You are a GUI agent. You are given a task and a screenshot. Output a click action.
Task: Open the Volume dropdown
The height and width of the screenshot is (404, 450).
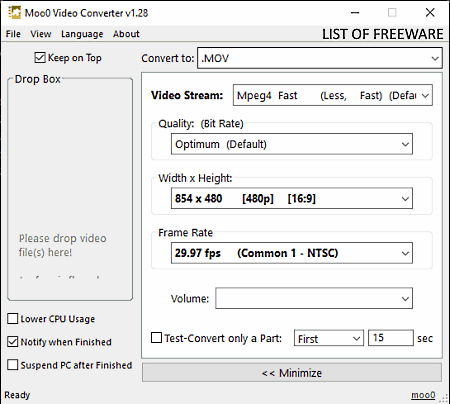point(314,298)
